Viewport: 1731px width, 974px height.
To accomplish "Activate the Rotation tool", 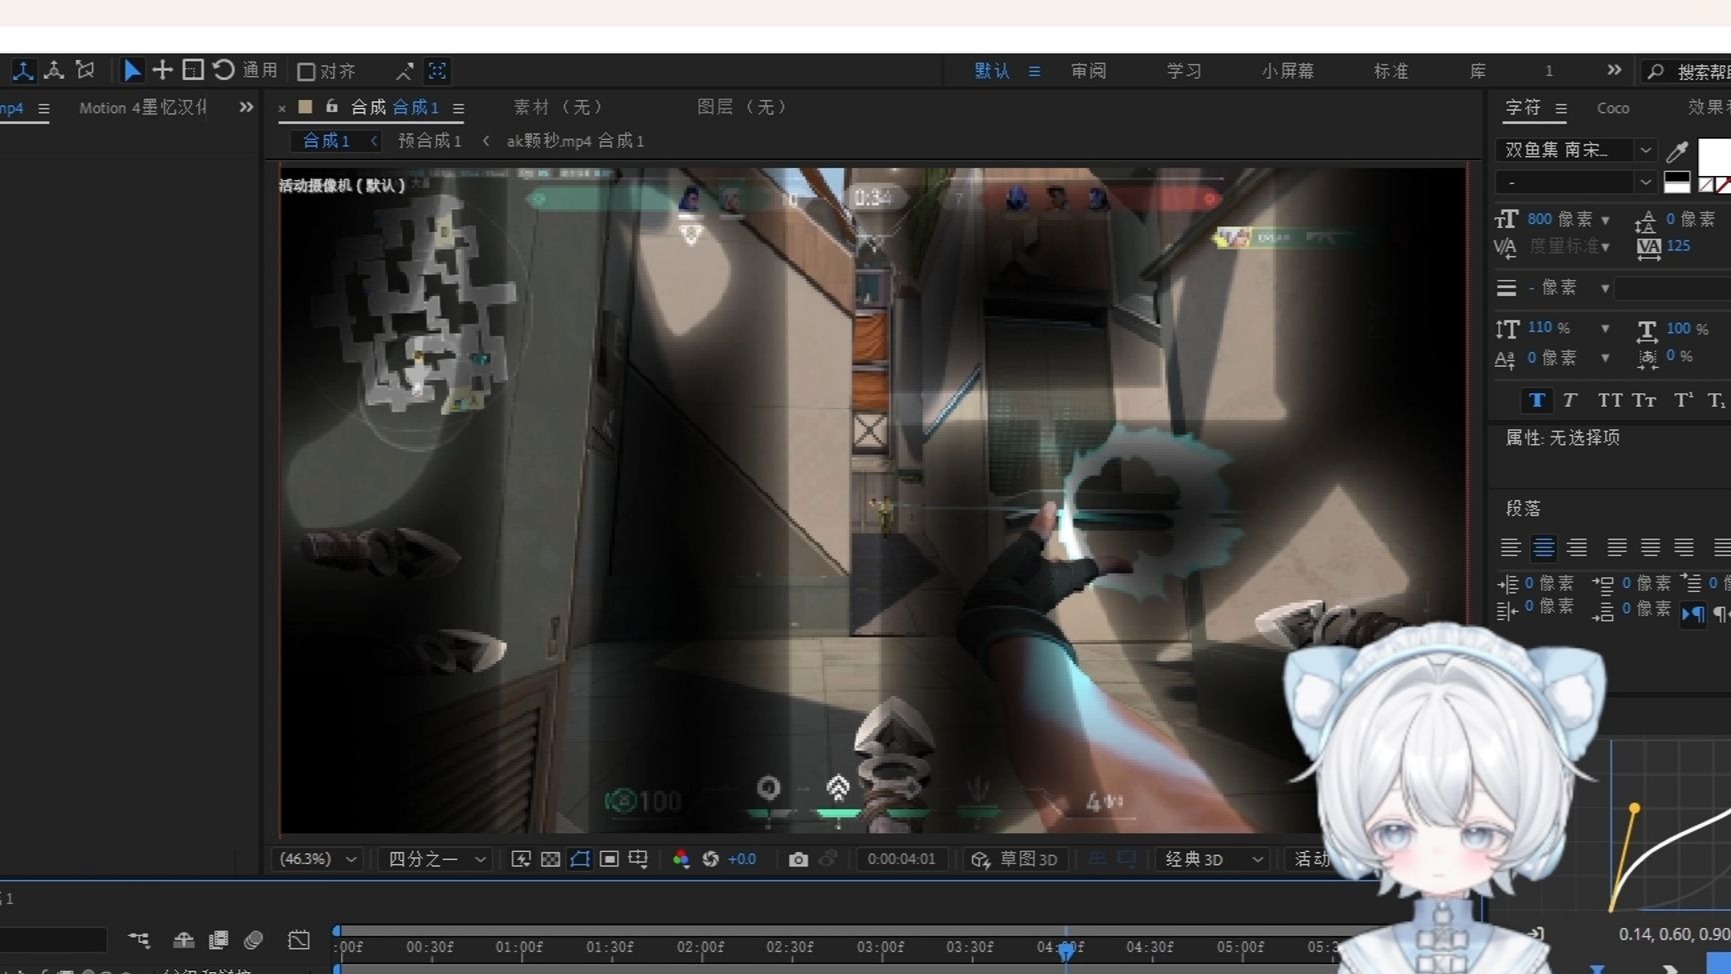I will click(x=221, y=70).
